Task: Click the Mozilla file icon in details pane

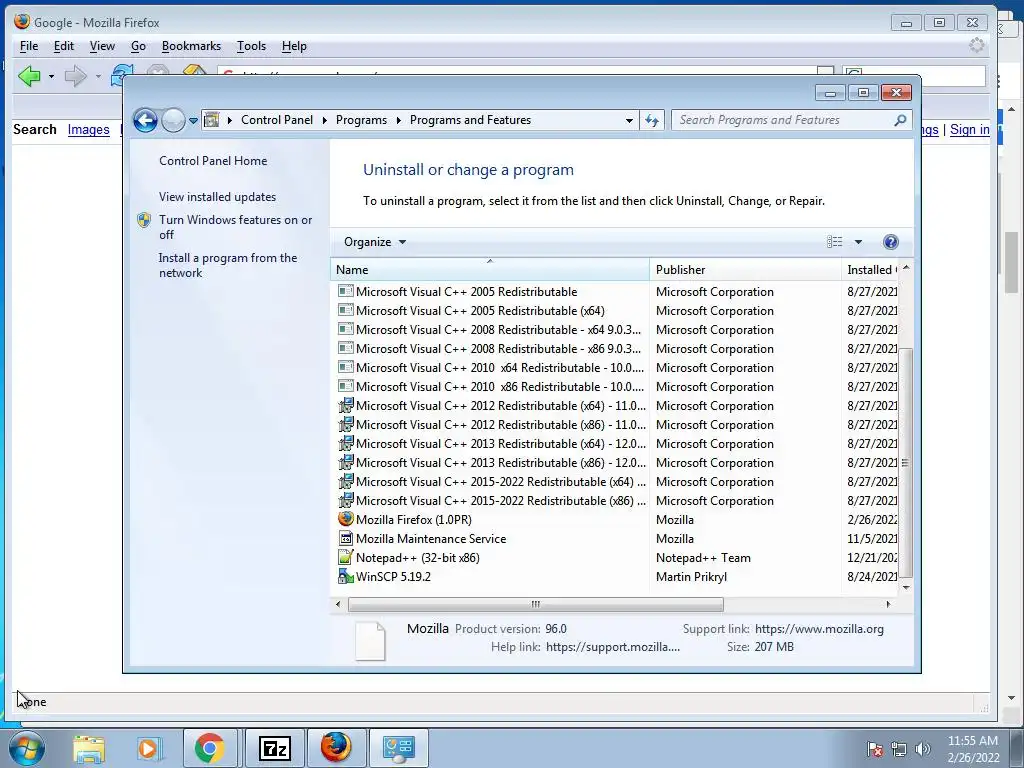Action: click(370, 640)
